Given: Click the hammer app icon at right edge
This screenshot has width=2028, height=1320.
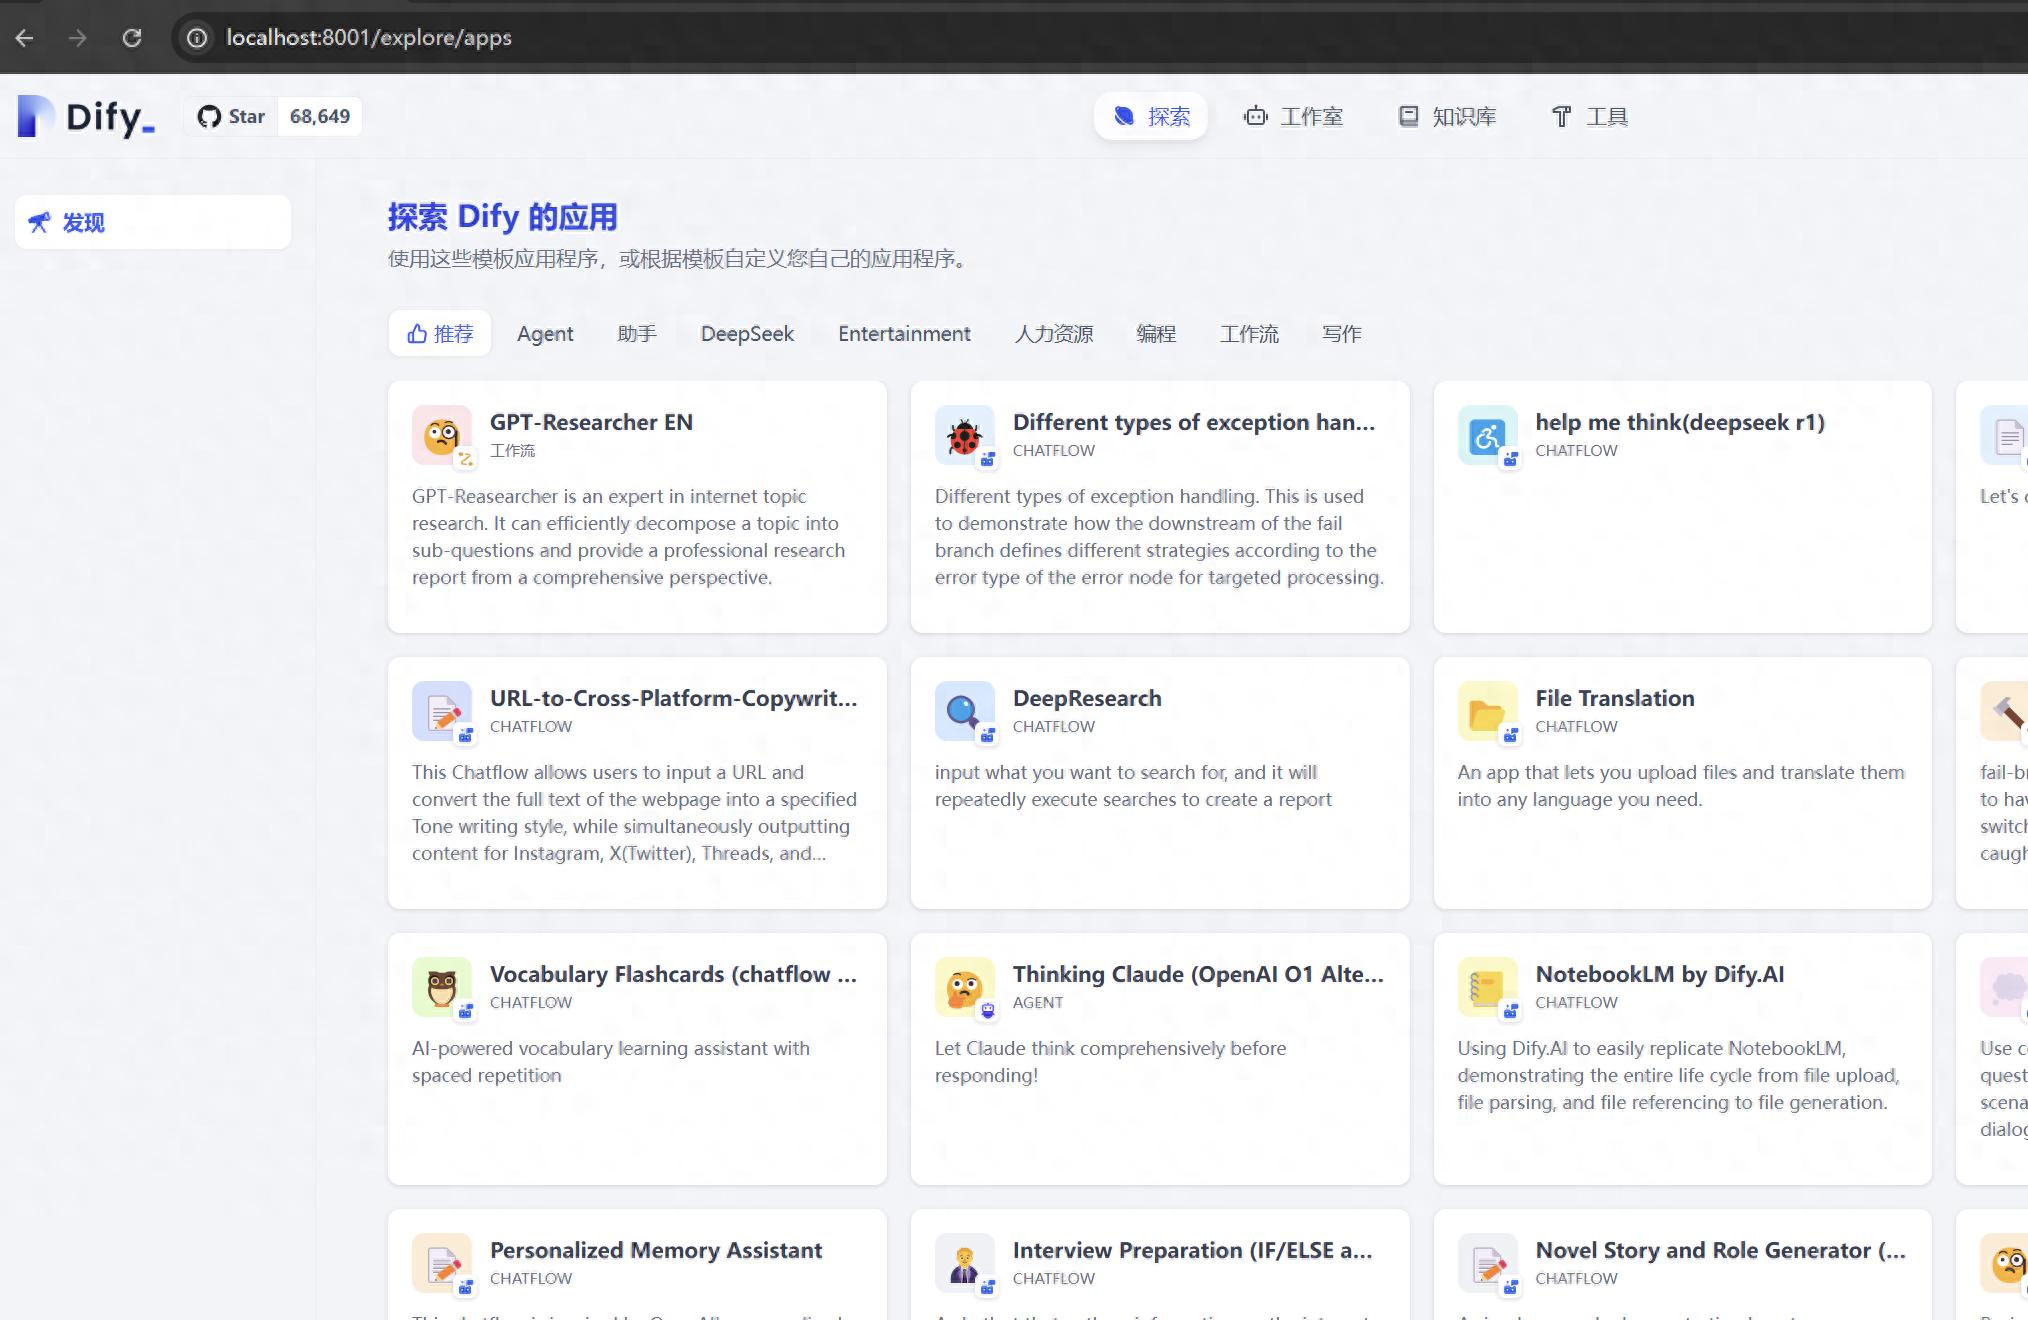Looking at the screenshot, I should (x=2005, y=711).
